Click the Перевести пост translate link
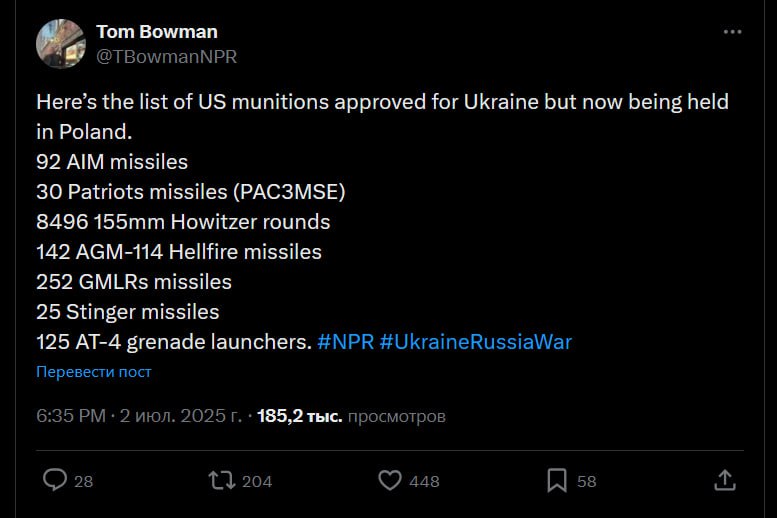Viewport: 777px width, 518px height. pos(94,372)
